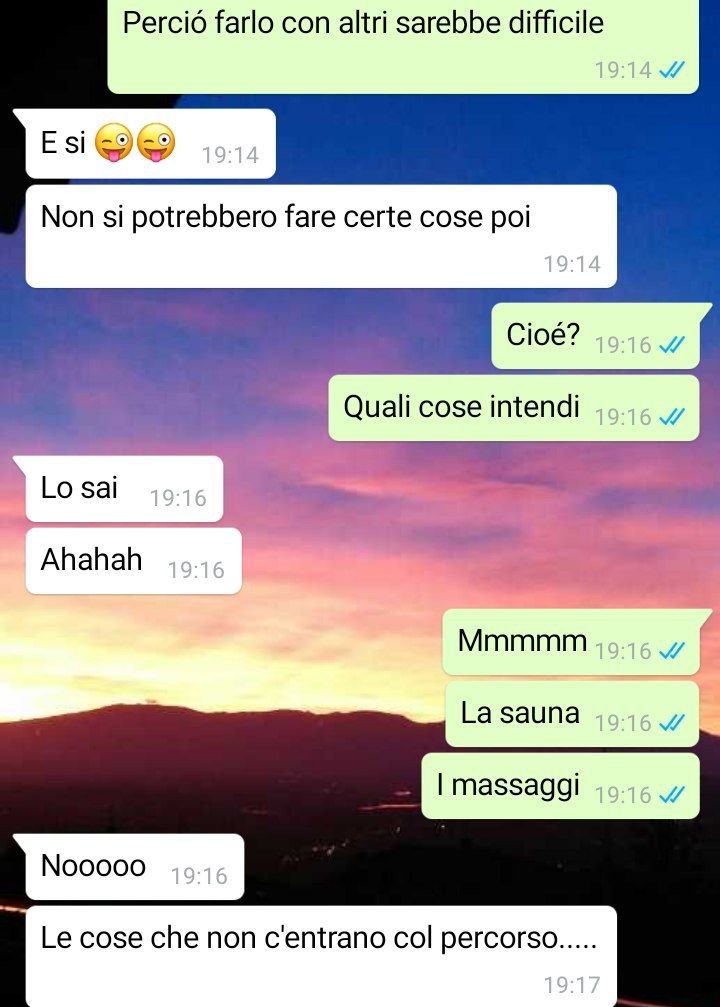Image resolution: width=720 pixels, height=1007 pixels.
Task: Tap the 'Quali cose intendi' sent message text
Action: pyautogui.click(x=461, y=407)
